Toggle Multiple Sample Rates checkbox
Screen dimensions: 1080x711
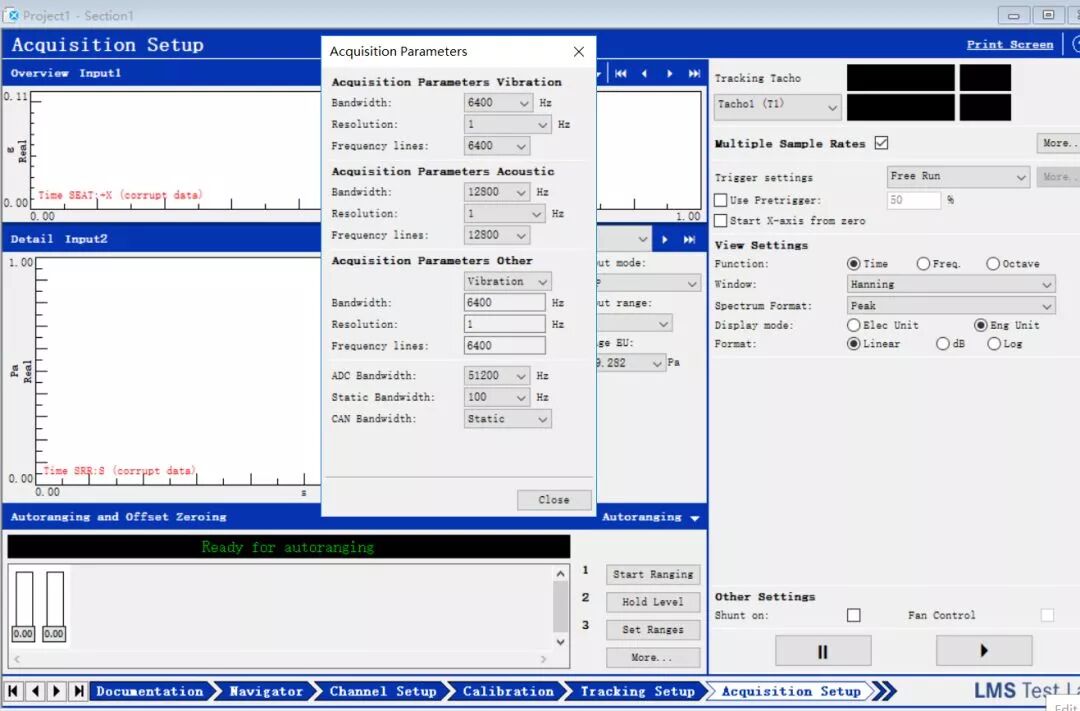881,143
